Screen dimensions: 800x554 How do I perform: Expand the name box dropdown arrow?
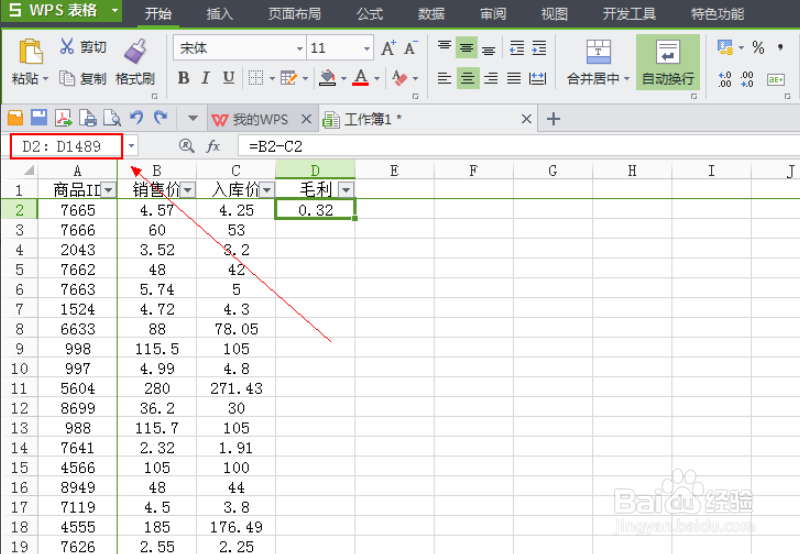point(131,146)
